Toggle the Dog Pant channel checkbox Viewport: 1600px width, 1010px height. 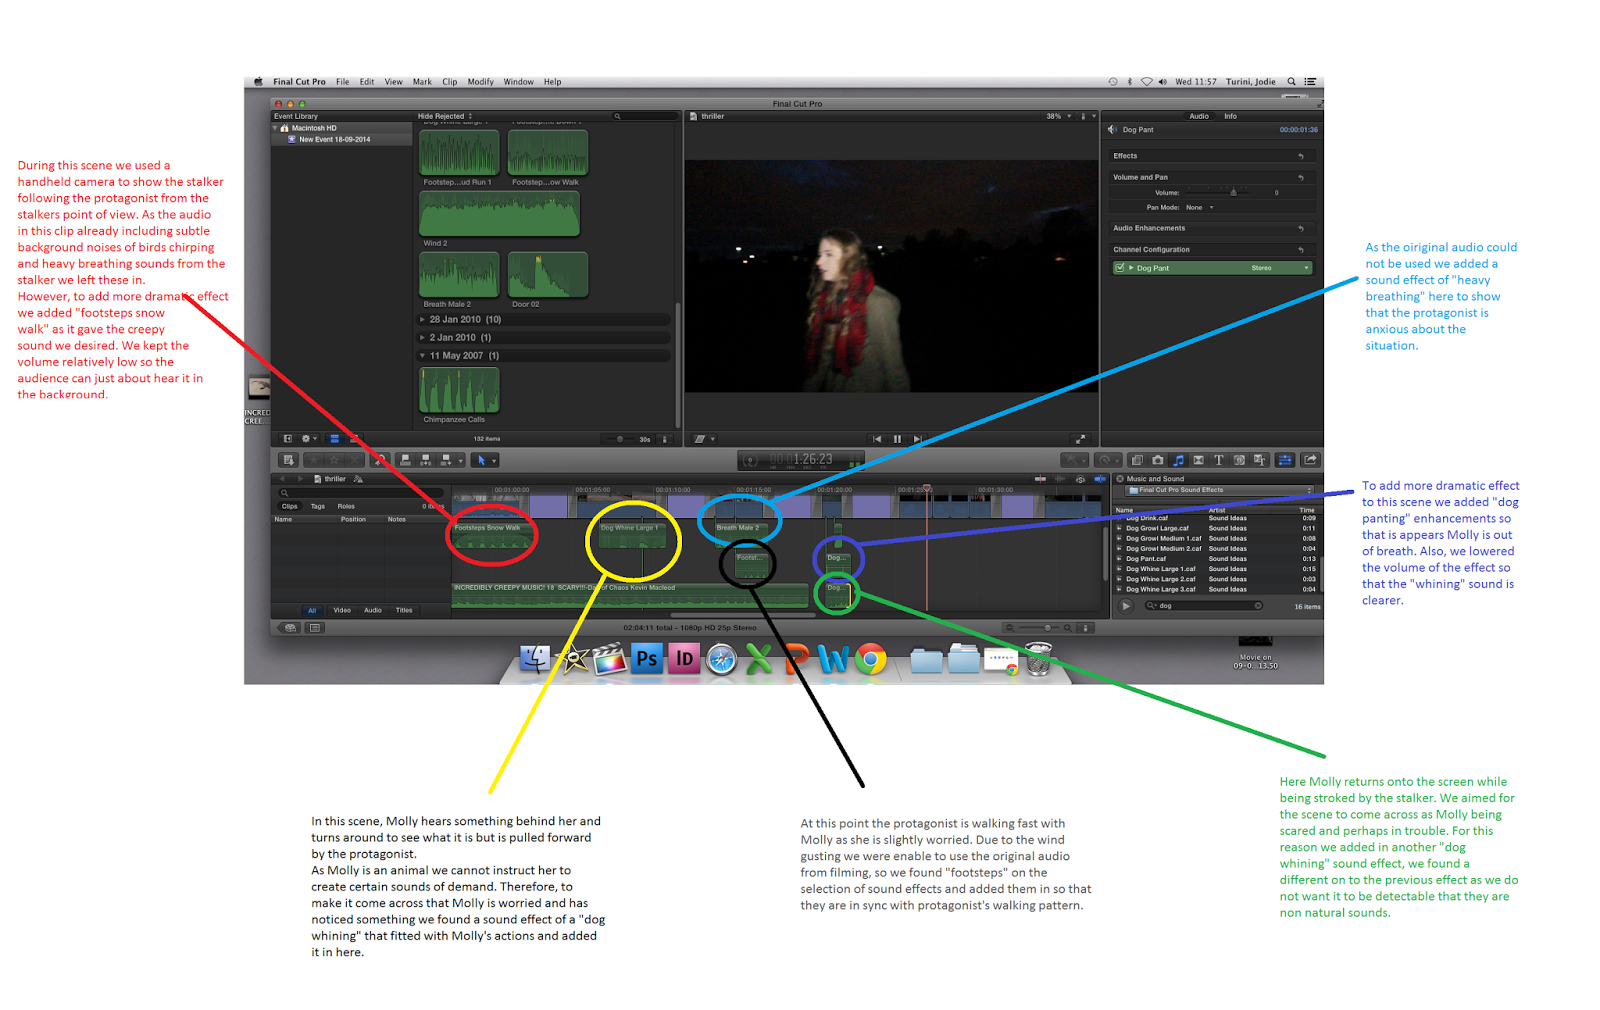tap(1119, 268)
